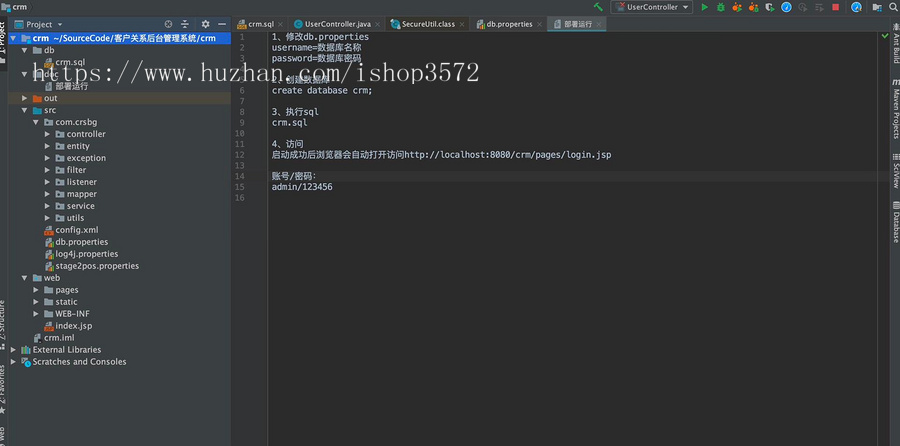
Task: Open stage2pos.properties in the project tree
Action: (96, 266)
